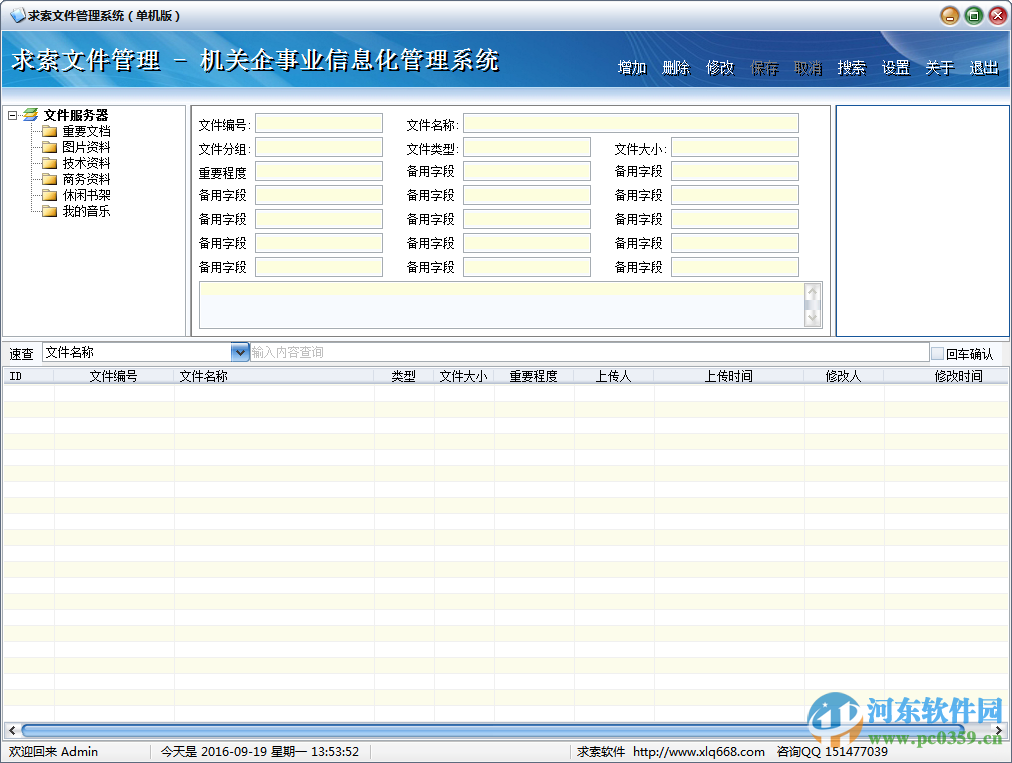Screen dimensions: 1012x763
Task: Click 退出 (Exit) on the top bar
Action: [981, 68]
